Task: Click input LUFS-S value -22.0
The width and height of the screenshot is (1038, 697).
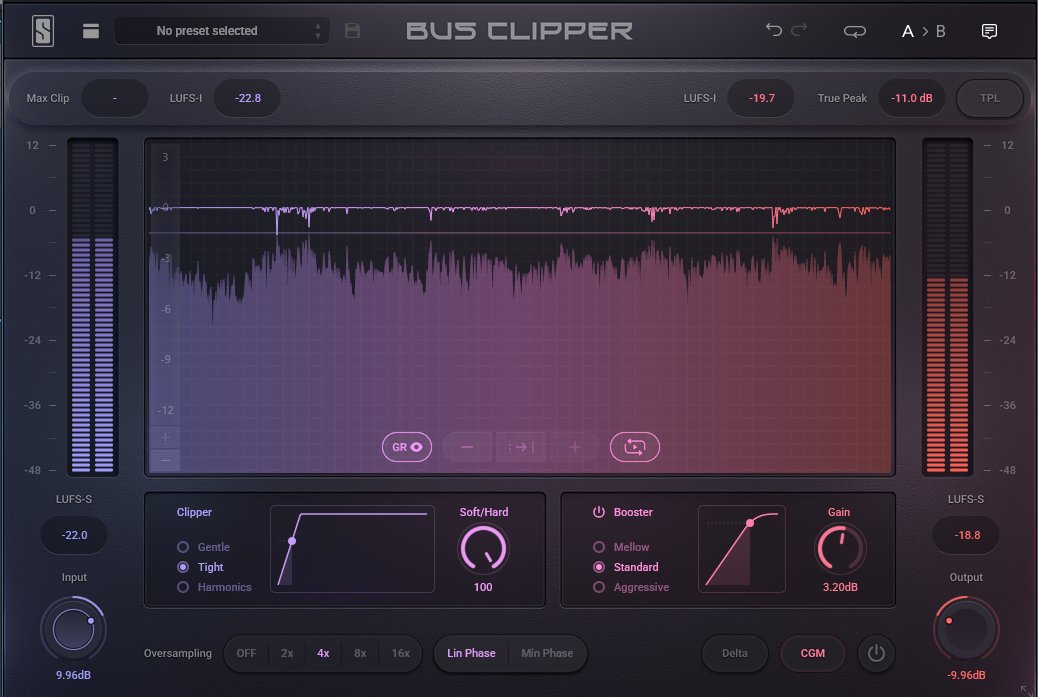Action: pos(74,535)
